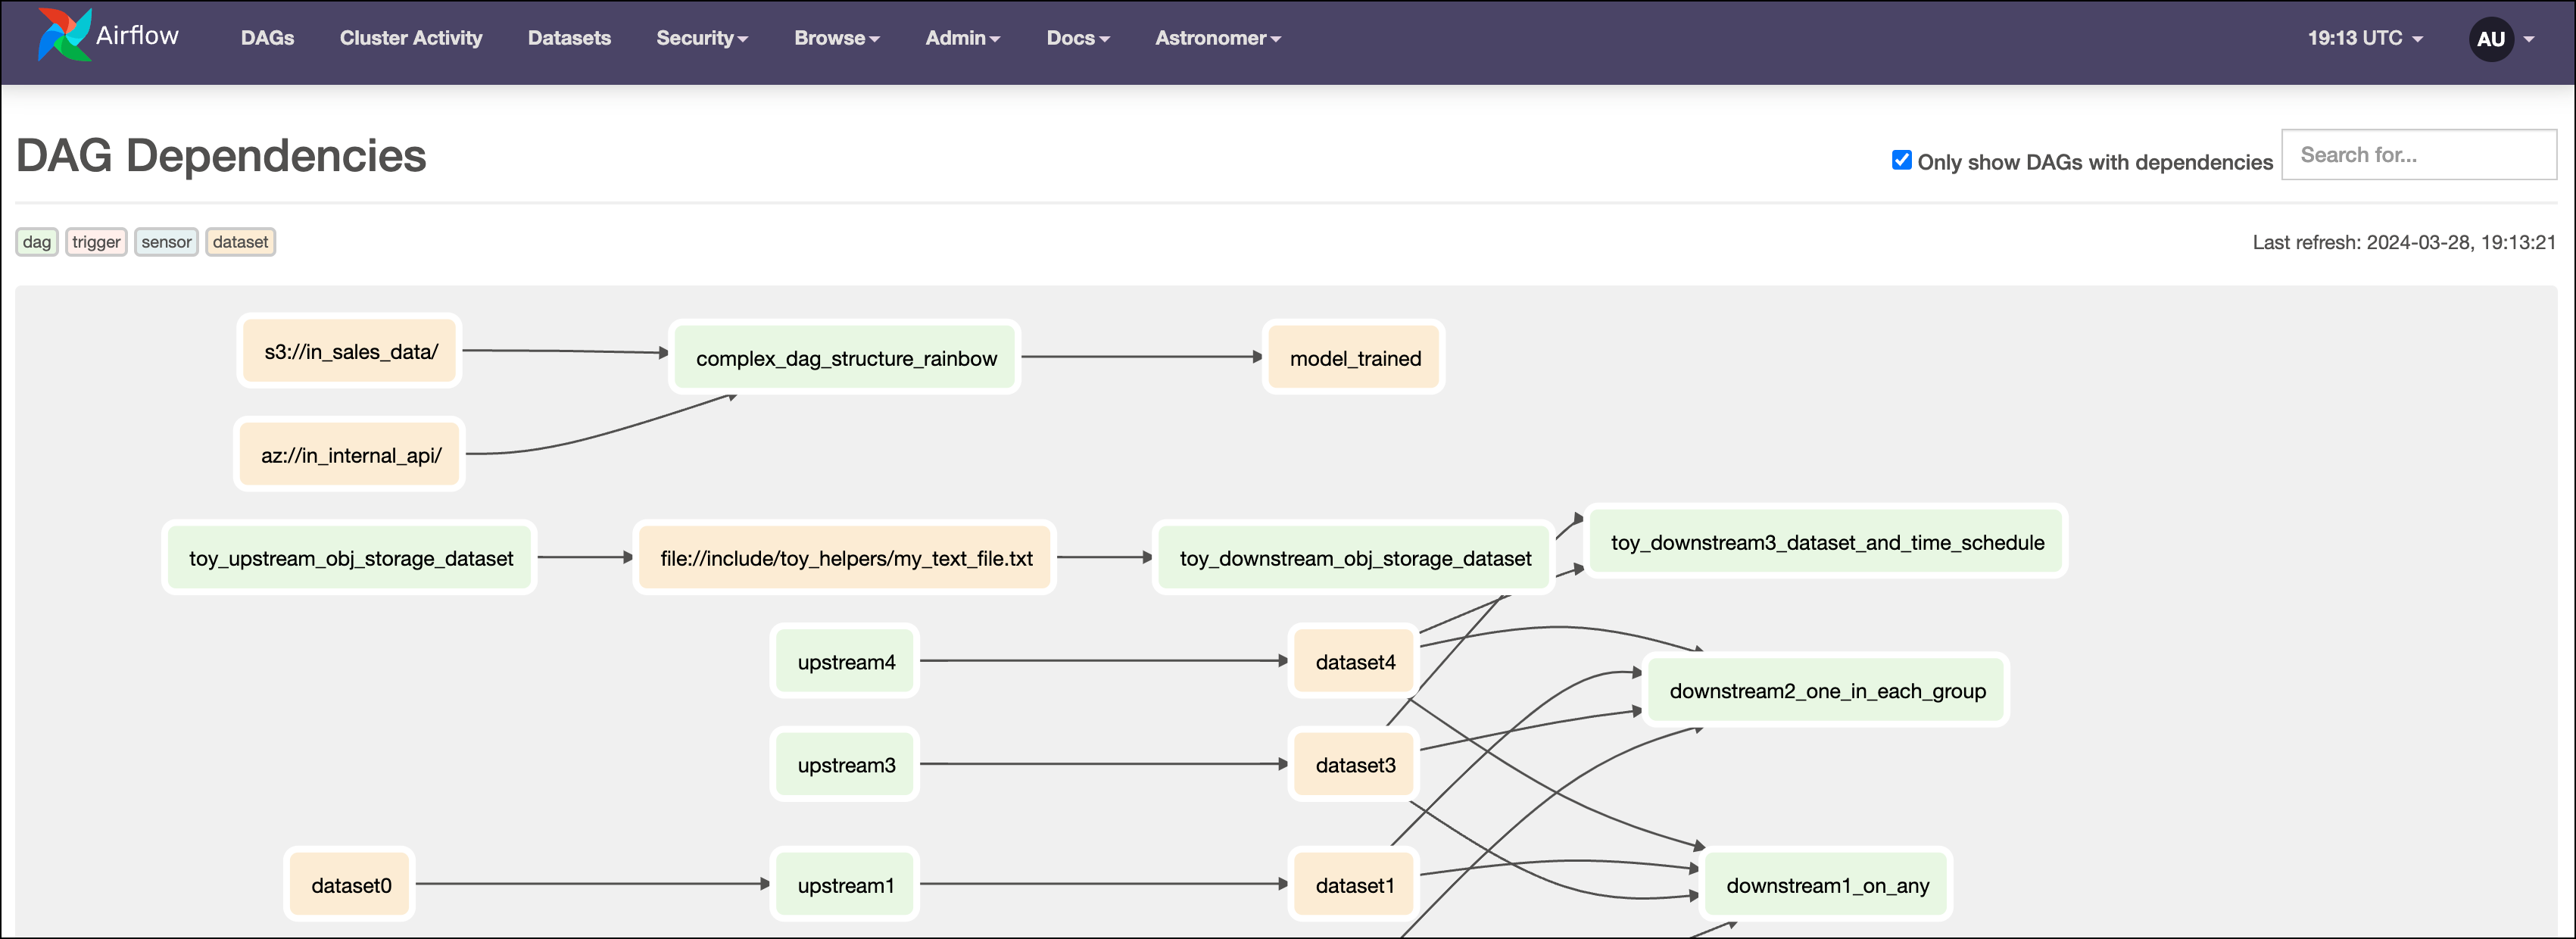Open the toy_upstream_obj_storage_dataset node
Viewport: 2576px width, 939px height.
(350, 557)
